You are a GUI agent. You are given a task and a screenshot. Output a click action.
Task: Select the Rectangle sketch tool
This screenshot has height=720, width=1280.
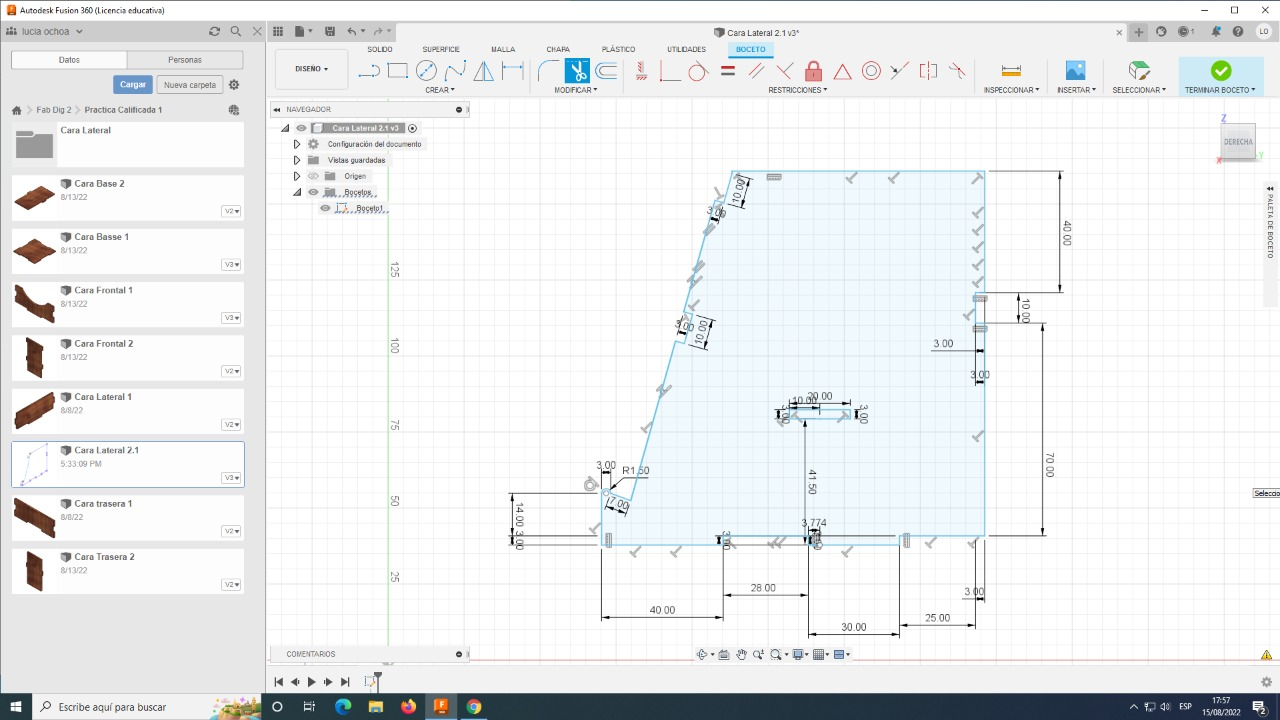tap(397, 71)
